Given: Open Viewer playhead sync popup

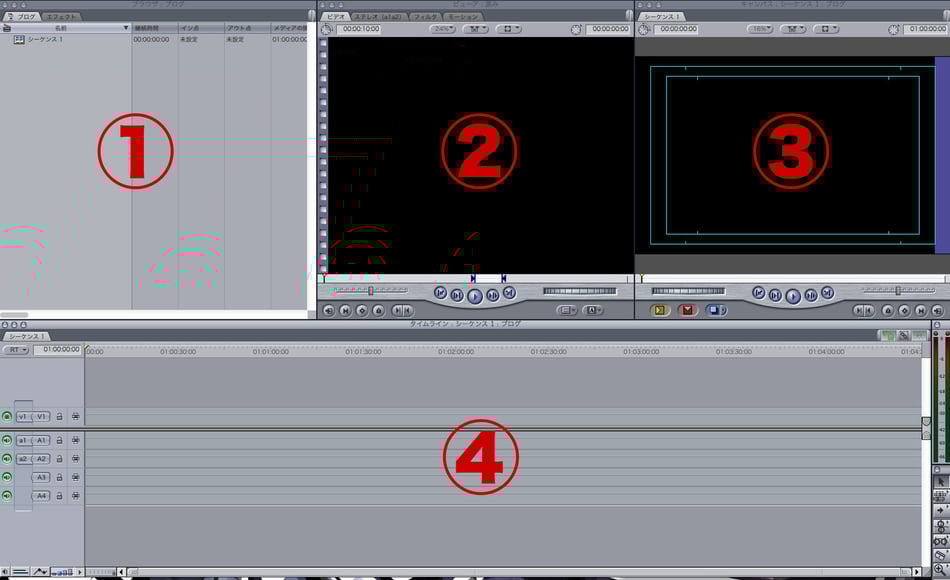Looking at the screenshot, I should point(476,28).
